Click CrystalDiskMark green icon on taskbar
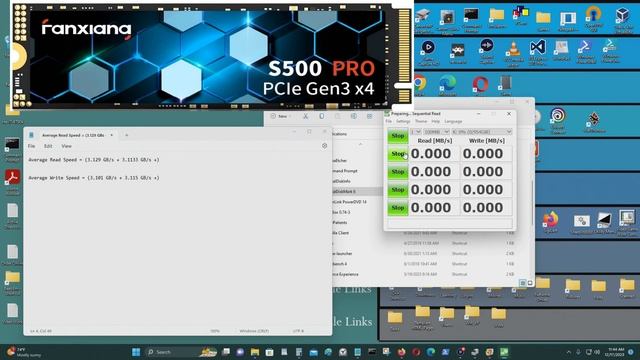The image size is (640, 360). (x=504, y=352)
